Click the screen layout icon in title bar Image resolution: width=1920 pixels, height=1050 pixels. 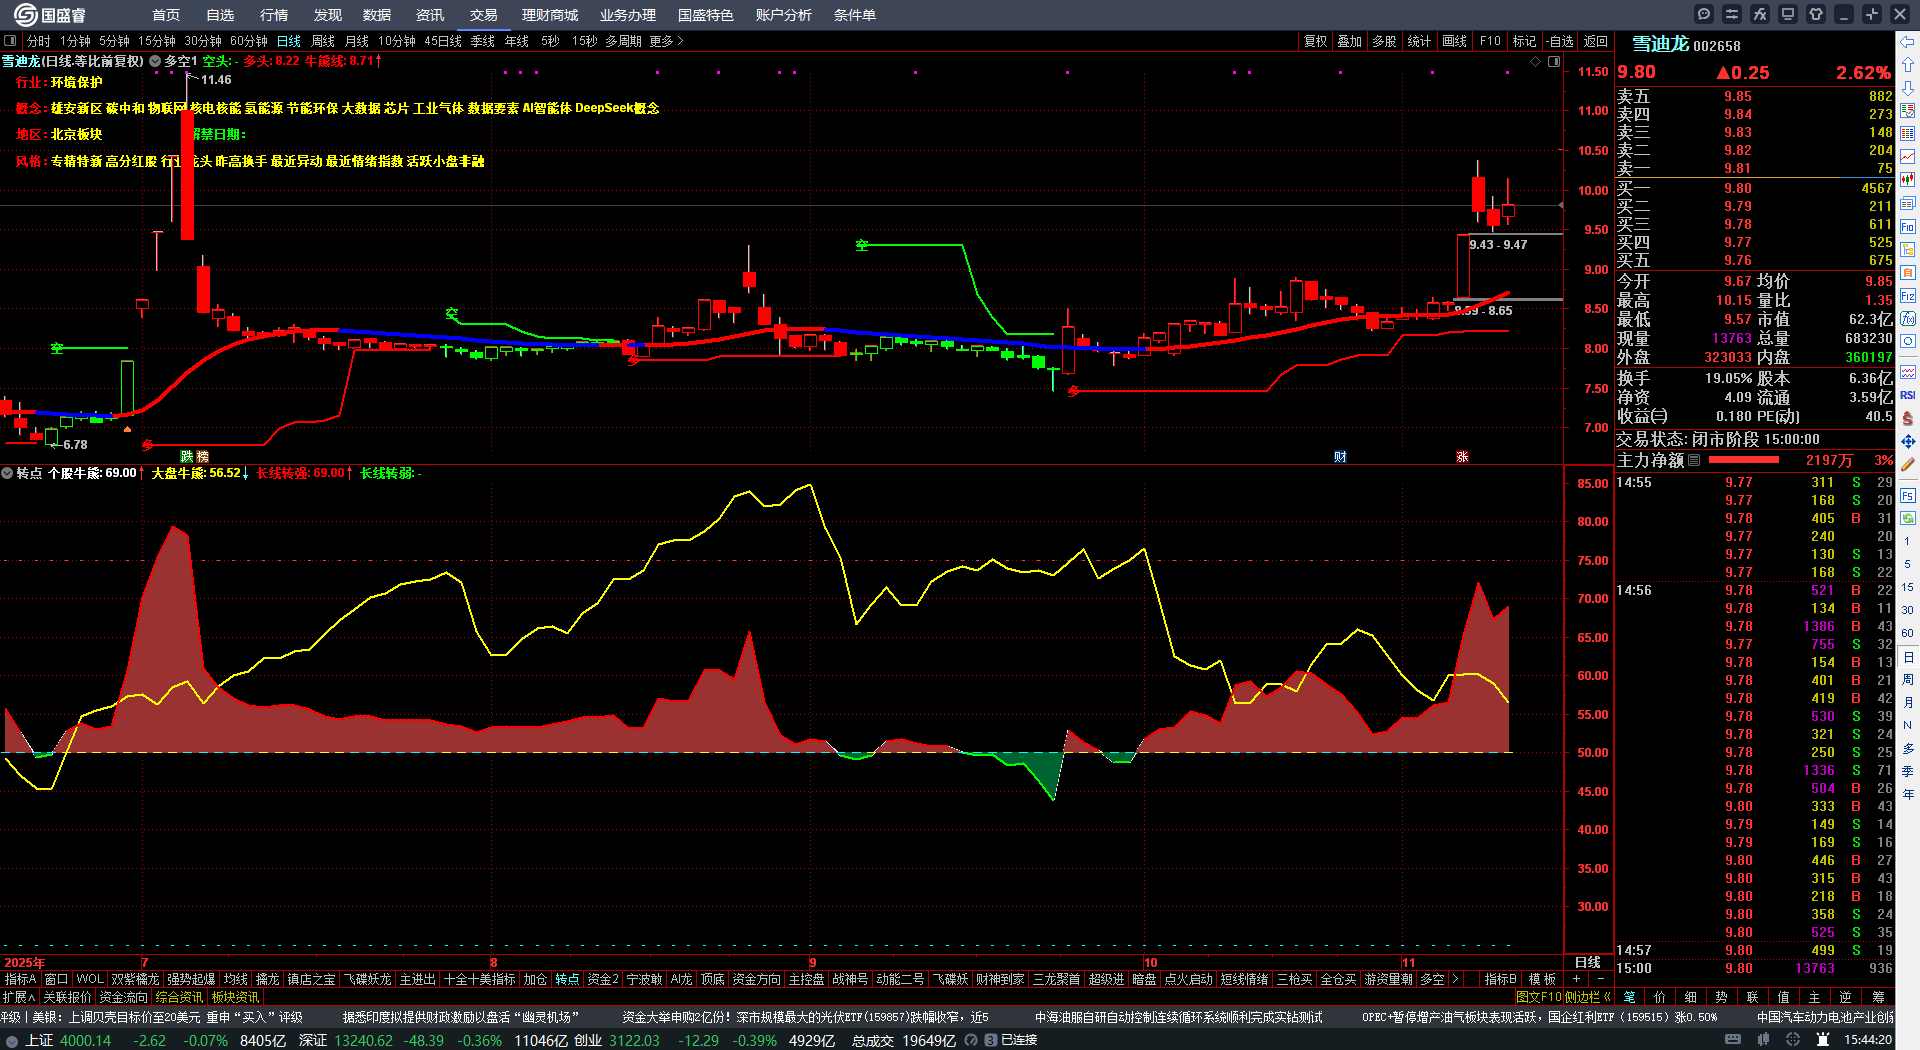[x=1788, y=14]
